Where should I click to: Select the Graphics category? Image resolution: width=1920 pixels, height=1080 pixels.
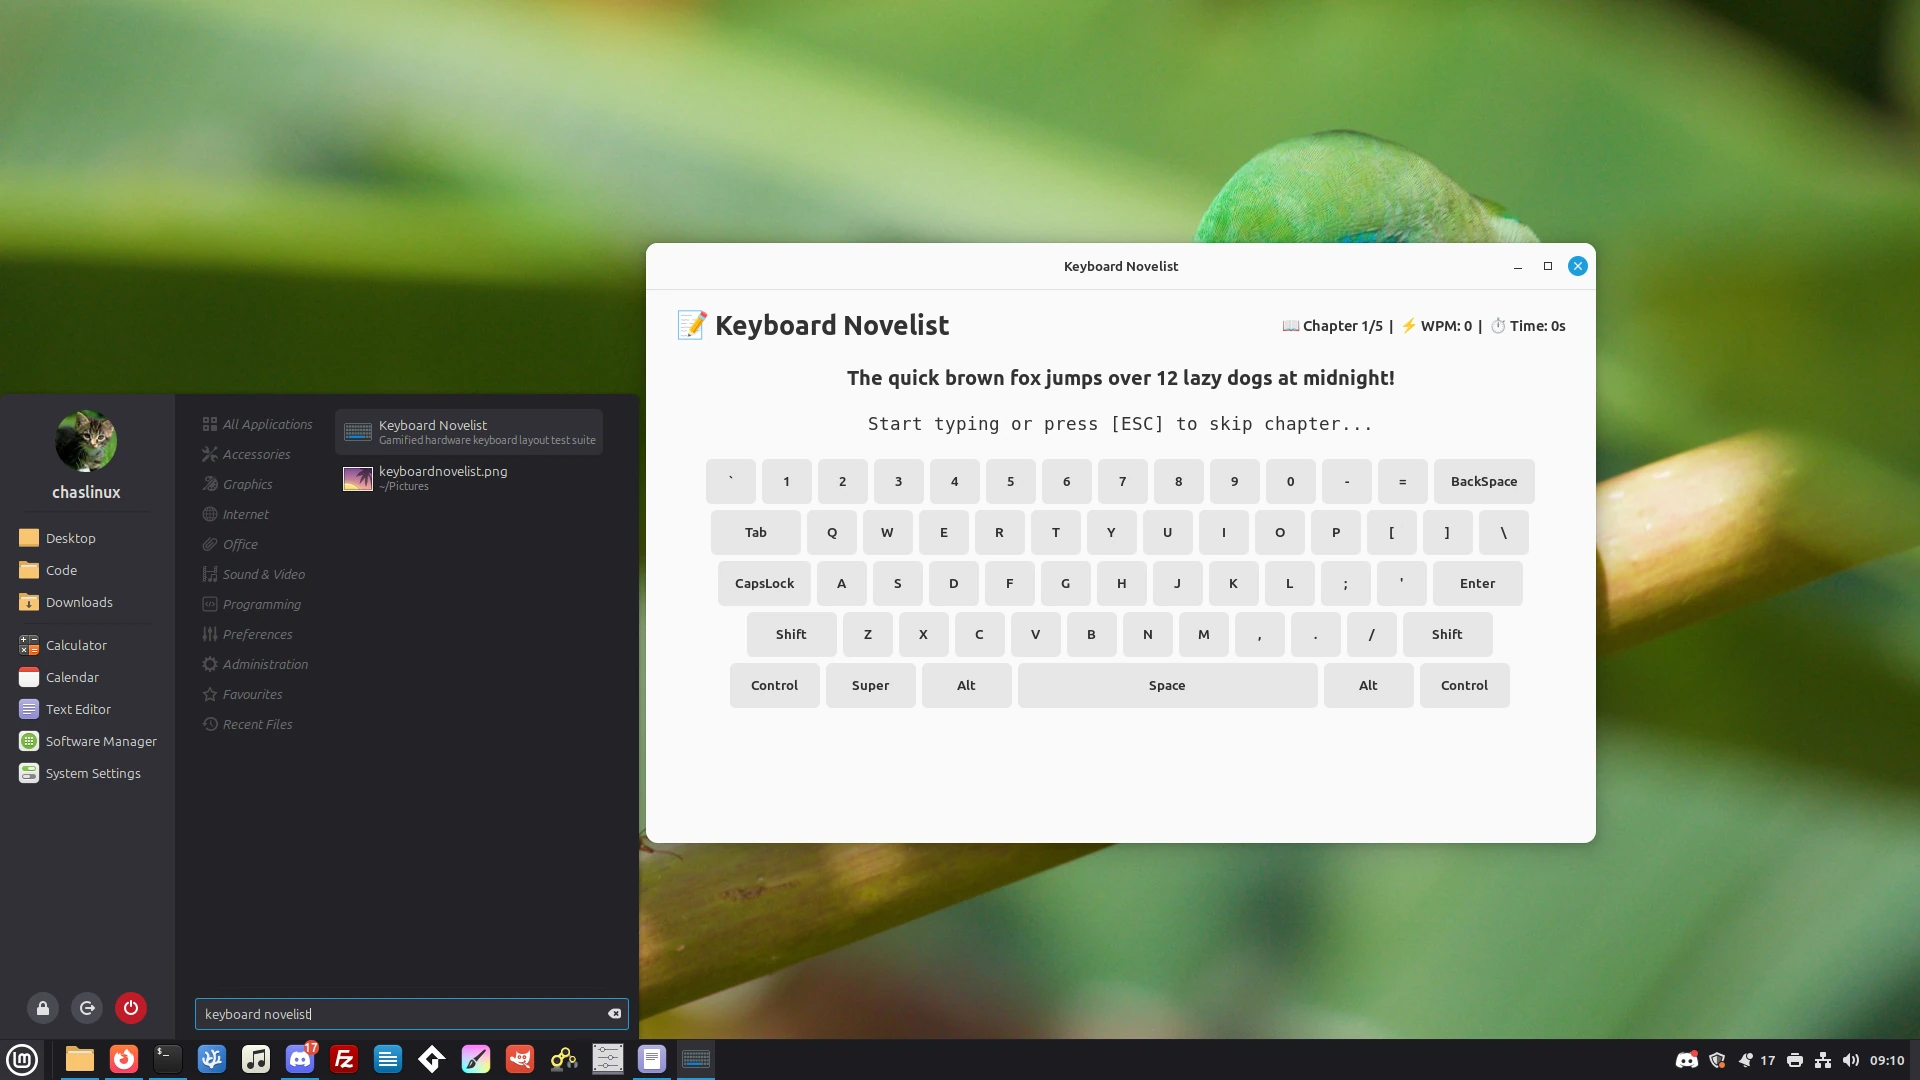click(x=237, y=484)
